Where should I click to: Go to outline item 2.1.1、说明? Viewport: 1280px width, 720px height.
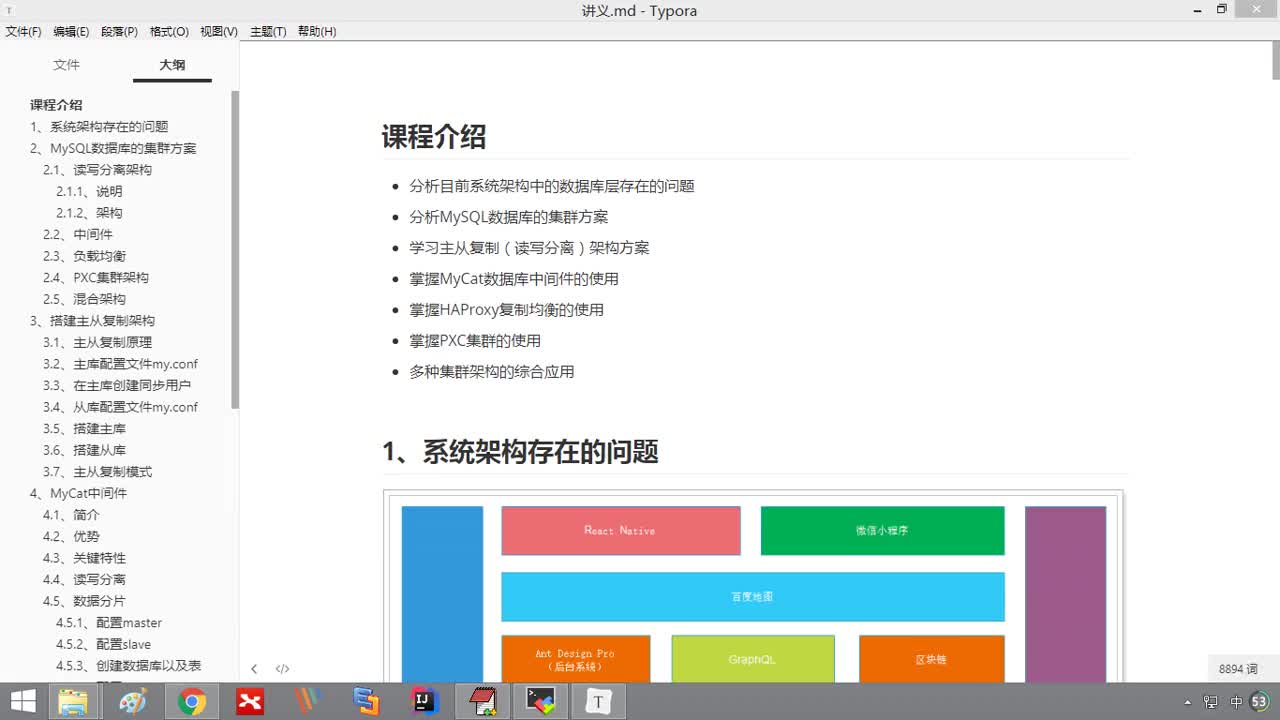(89, 191)
